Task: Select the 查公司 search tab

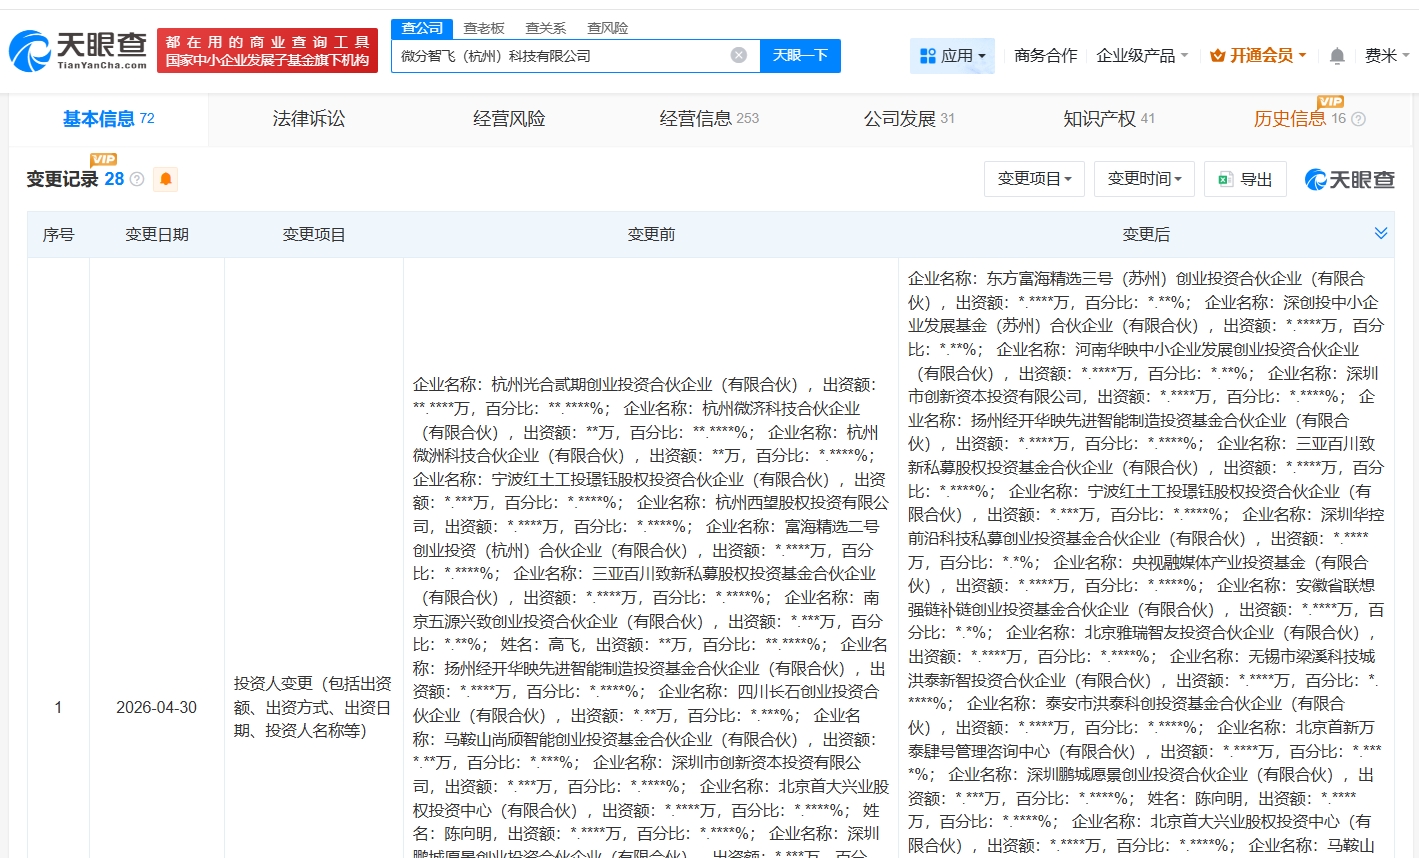Action: pos(422,28)
